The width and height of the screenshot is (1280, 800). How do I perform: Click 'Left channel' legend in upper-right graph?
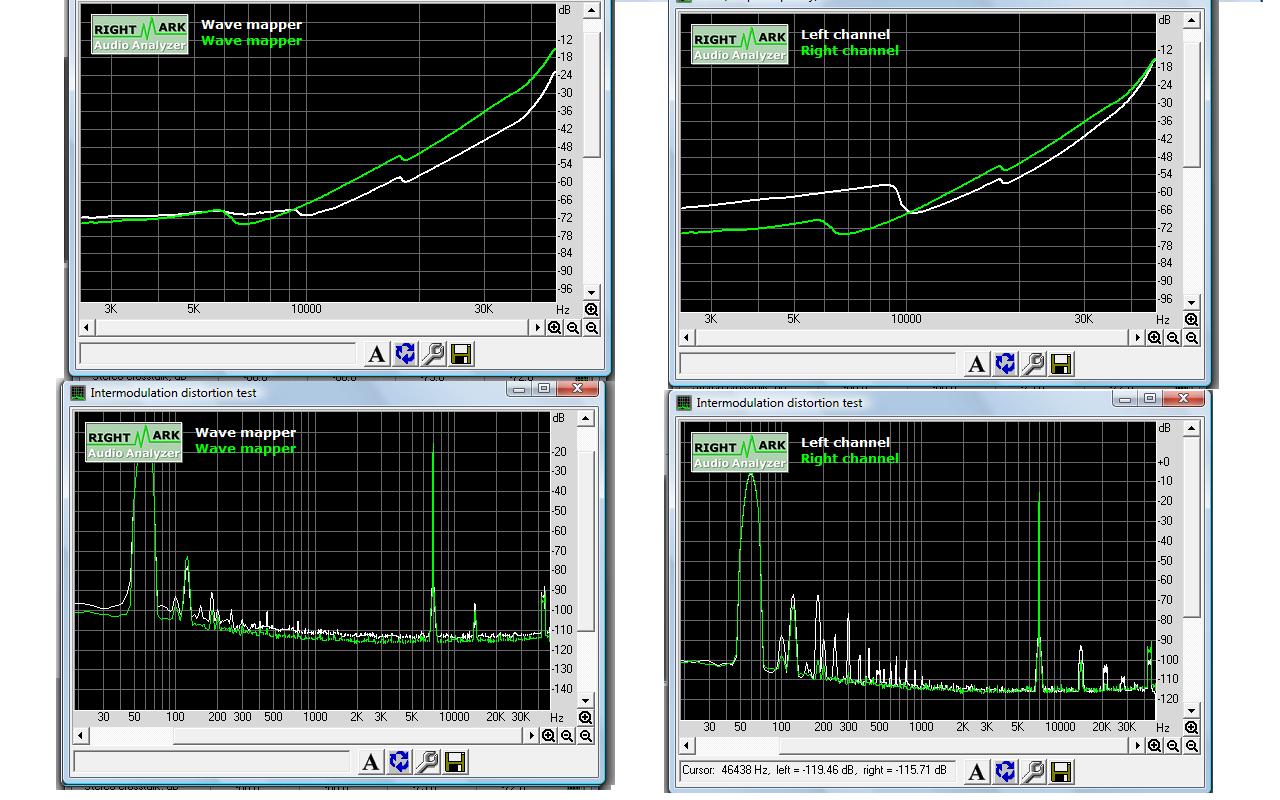coord(845,35)
